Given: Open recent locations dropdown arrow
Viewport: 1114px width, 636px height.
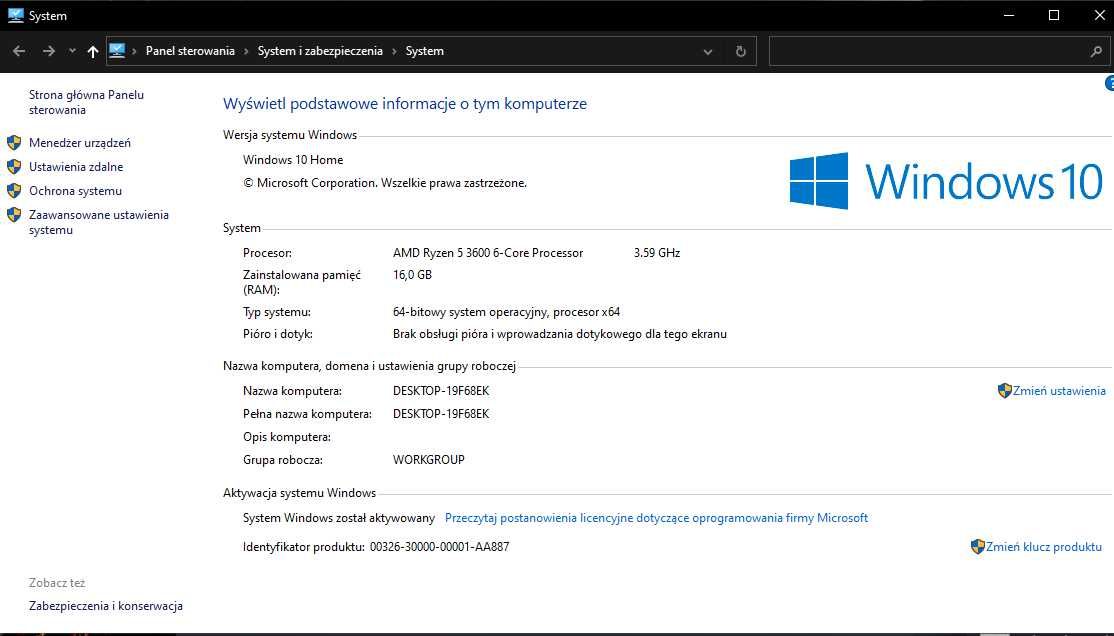Looking at the screenshot, I should pyautogui.click(x=72, y=51).
